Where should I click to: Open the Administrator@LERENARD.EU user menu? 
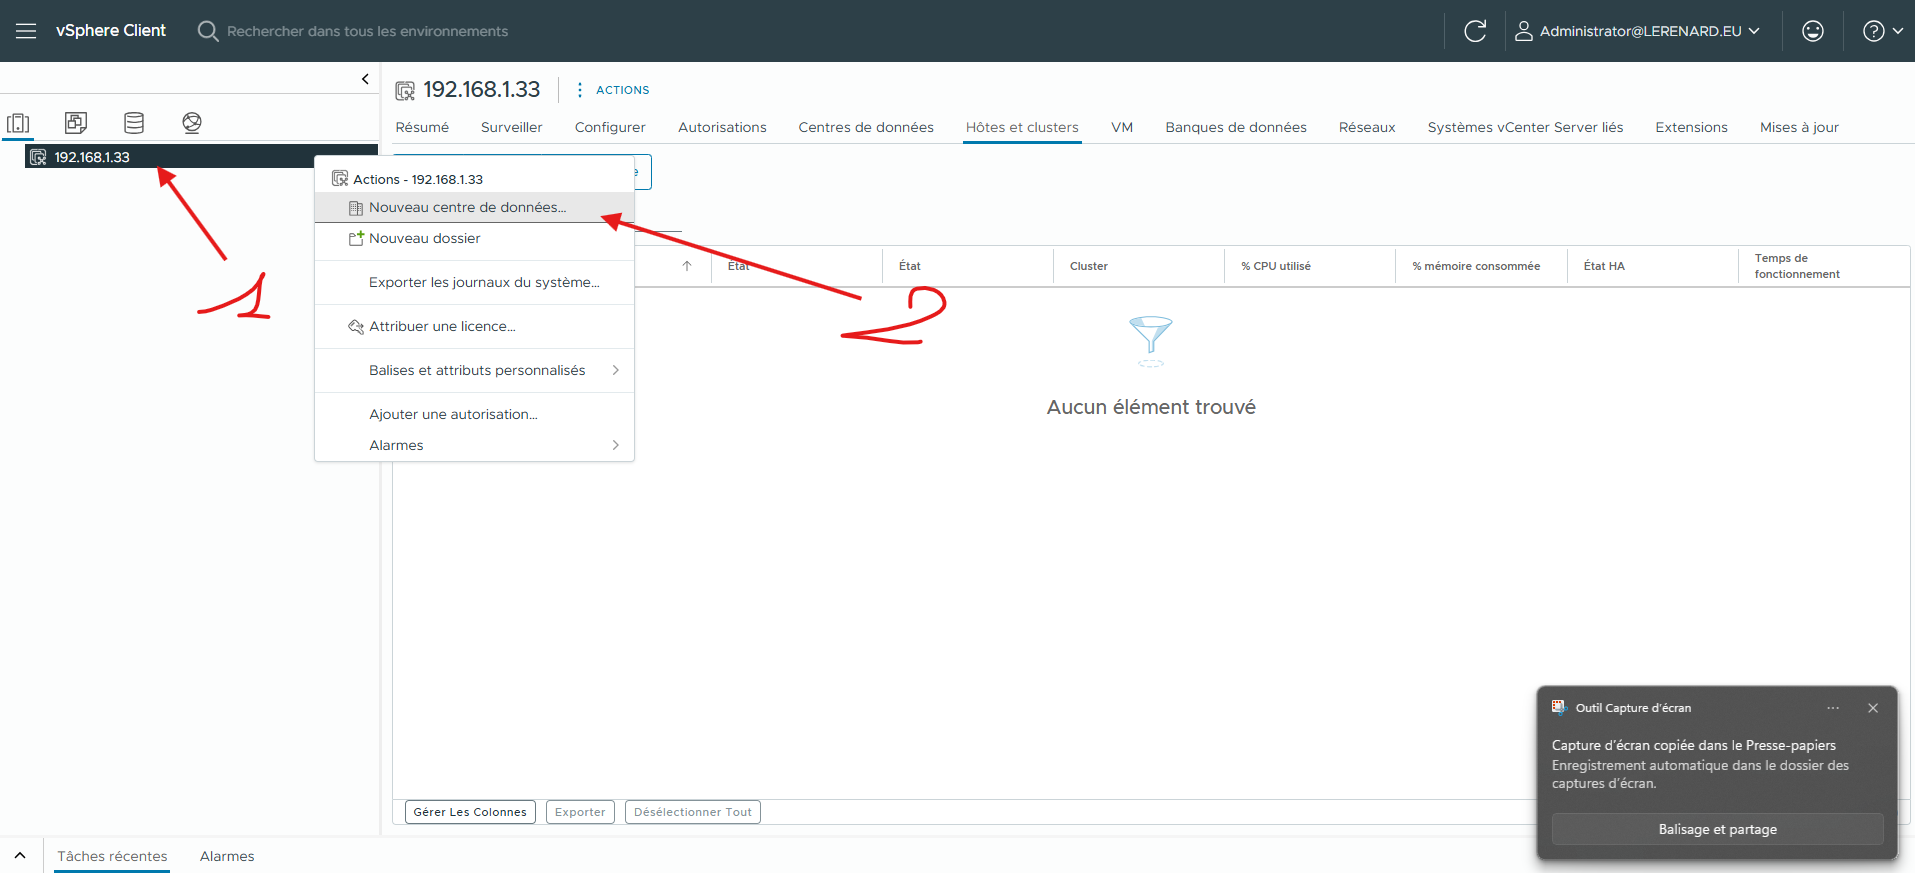(x=1637, y=31)
